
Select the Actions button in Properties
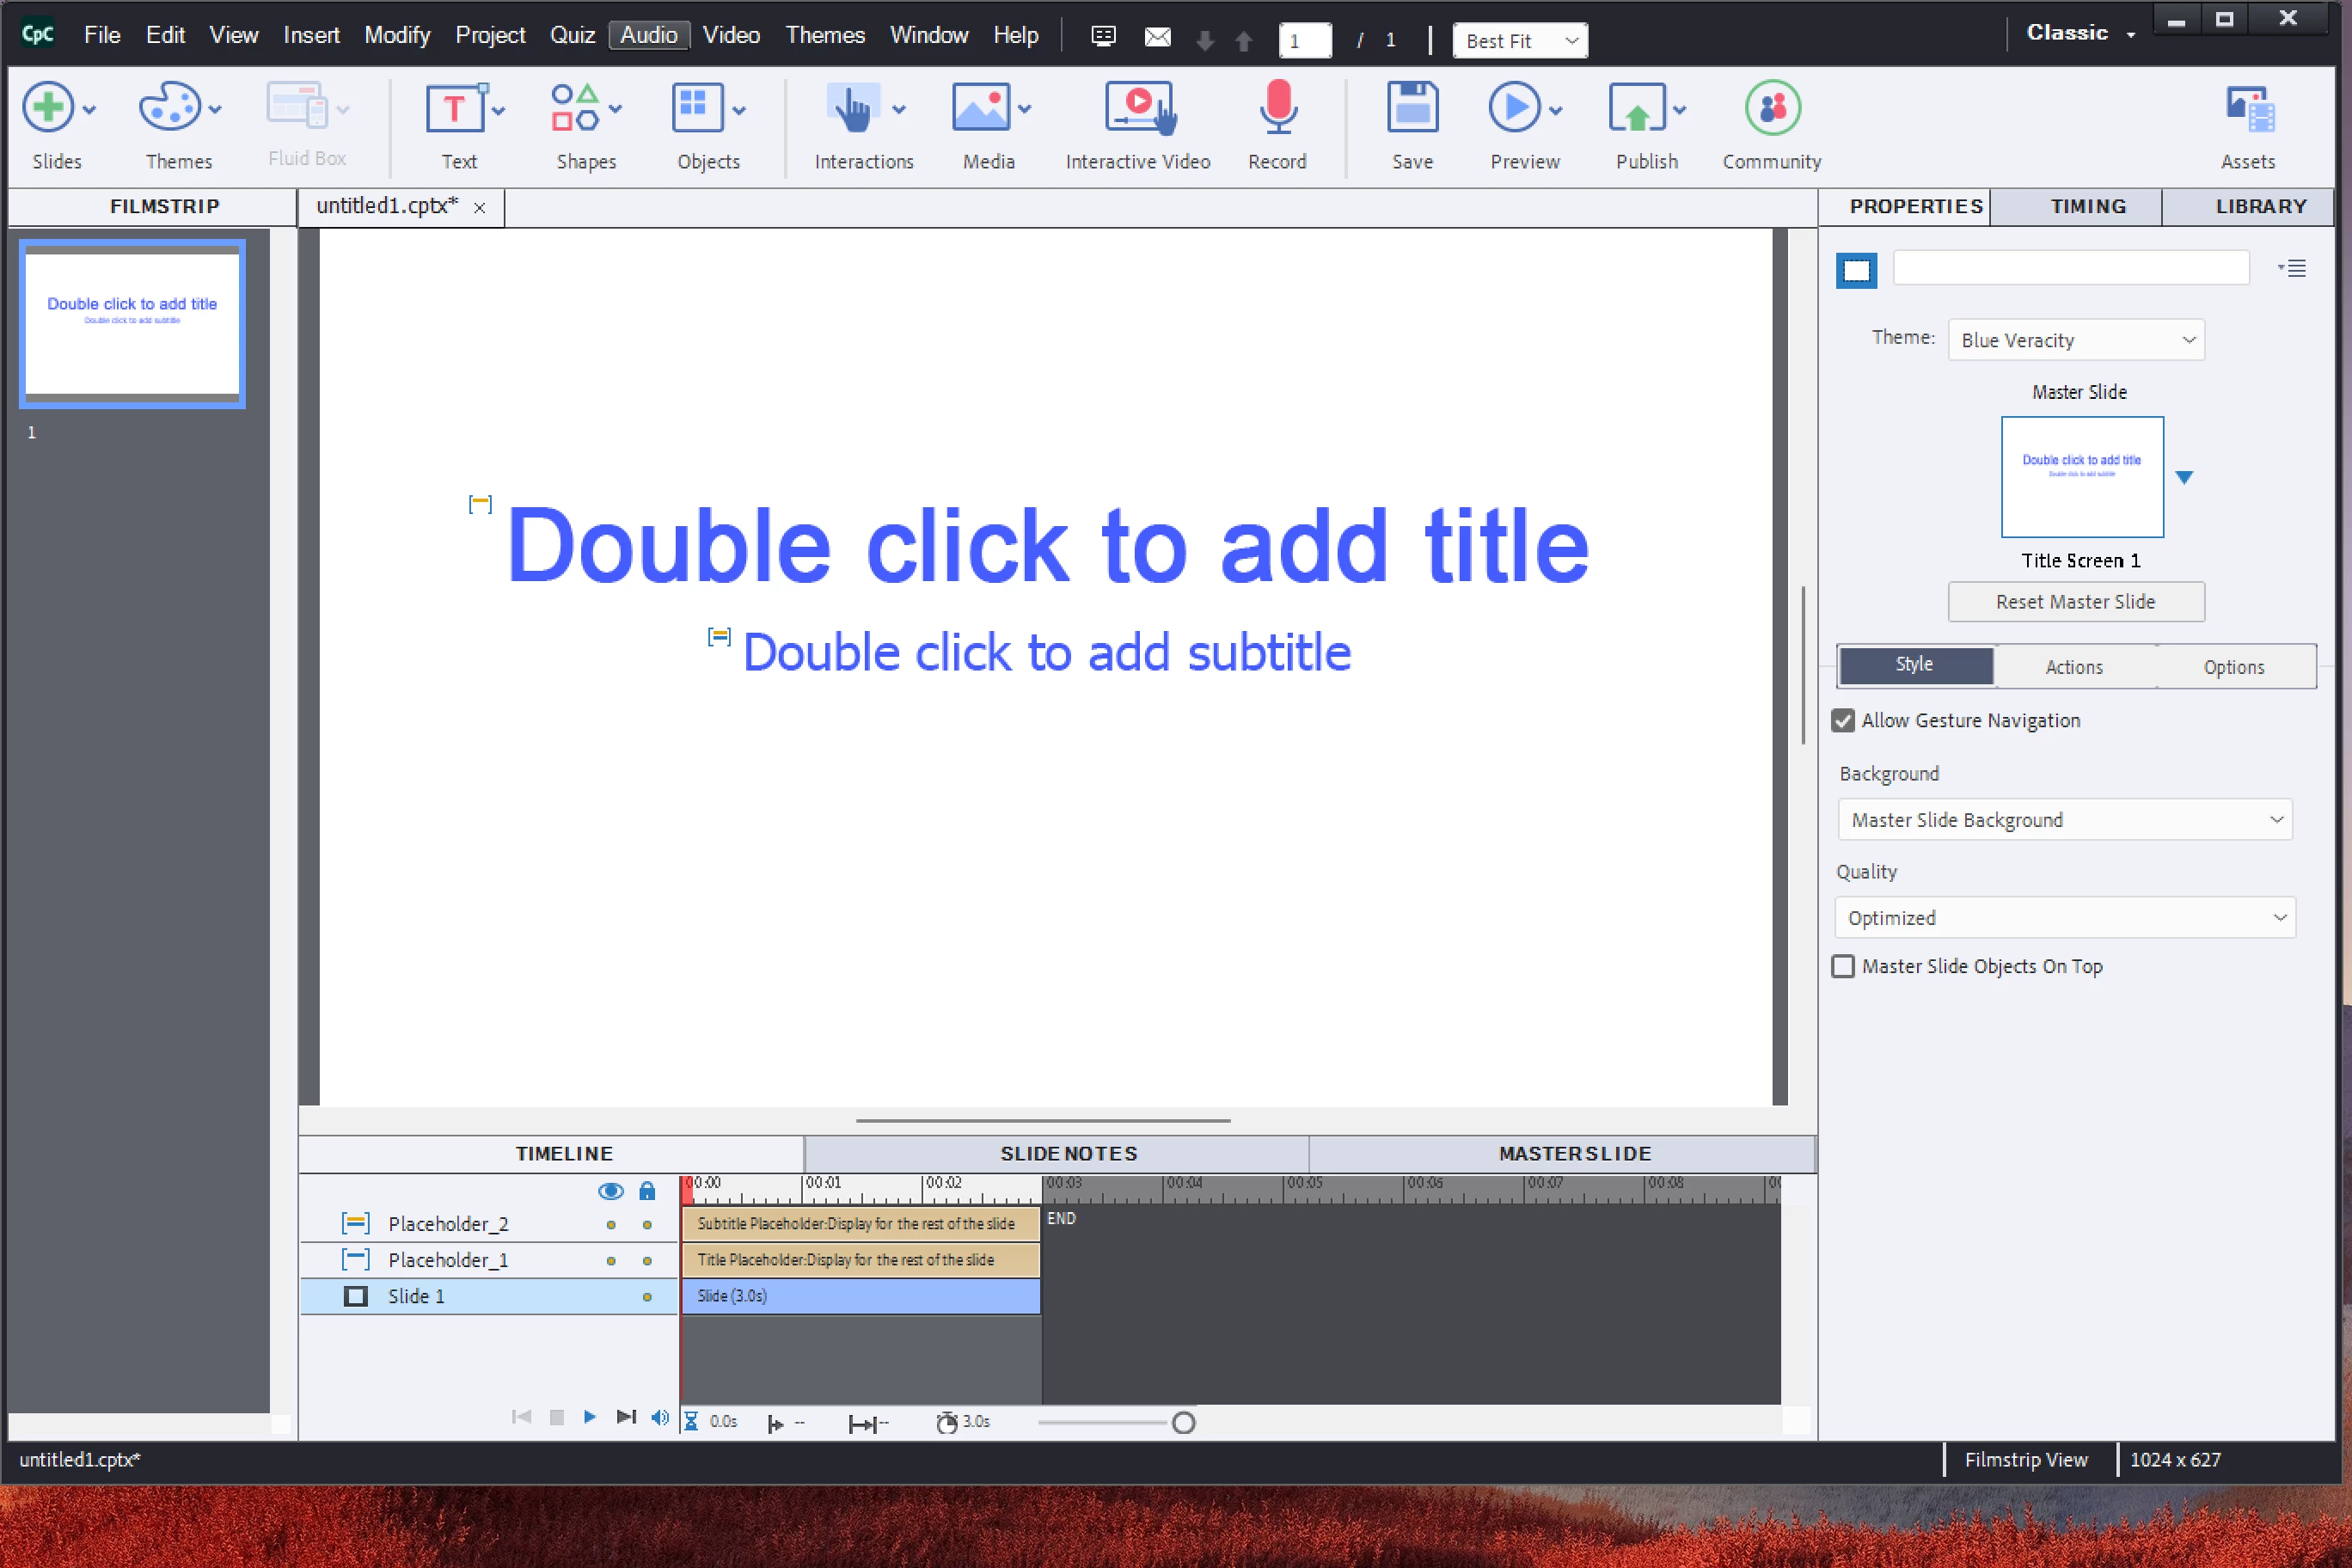click(x=2074, y=667)
